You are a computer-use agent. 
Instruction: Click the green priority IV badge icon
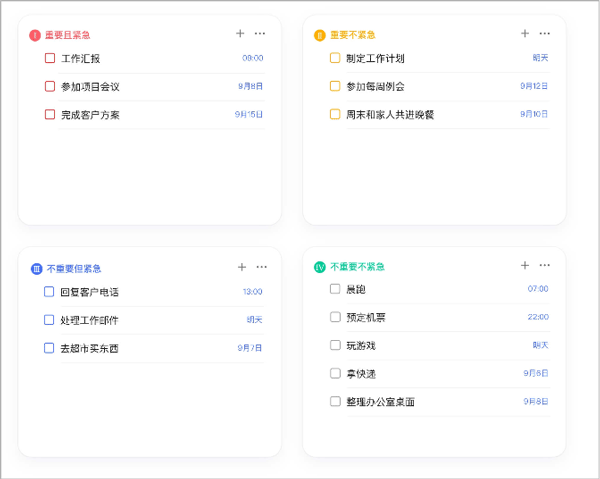click(x=320, y=267)
